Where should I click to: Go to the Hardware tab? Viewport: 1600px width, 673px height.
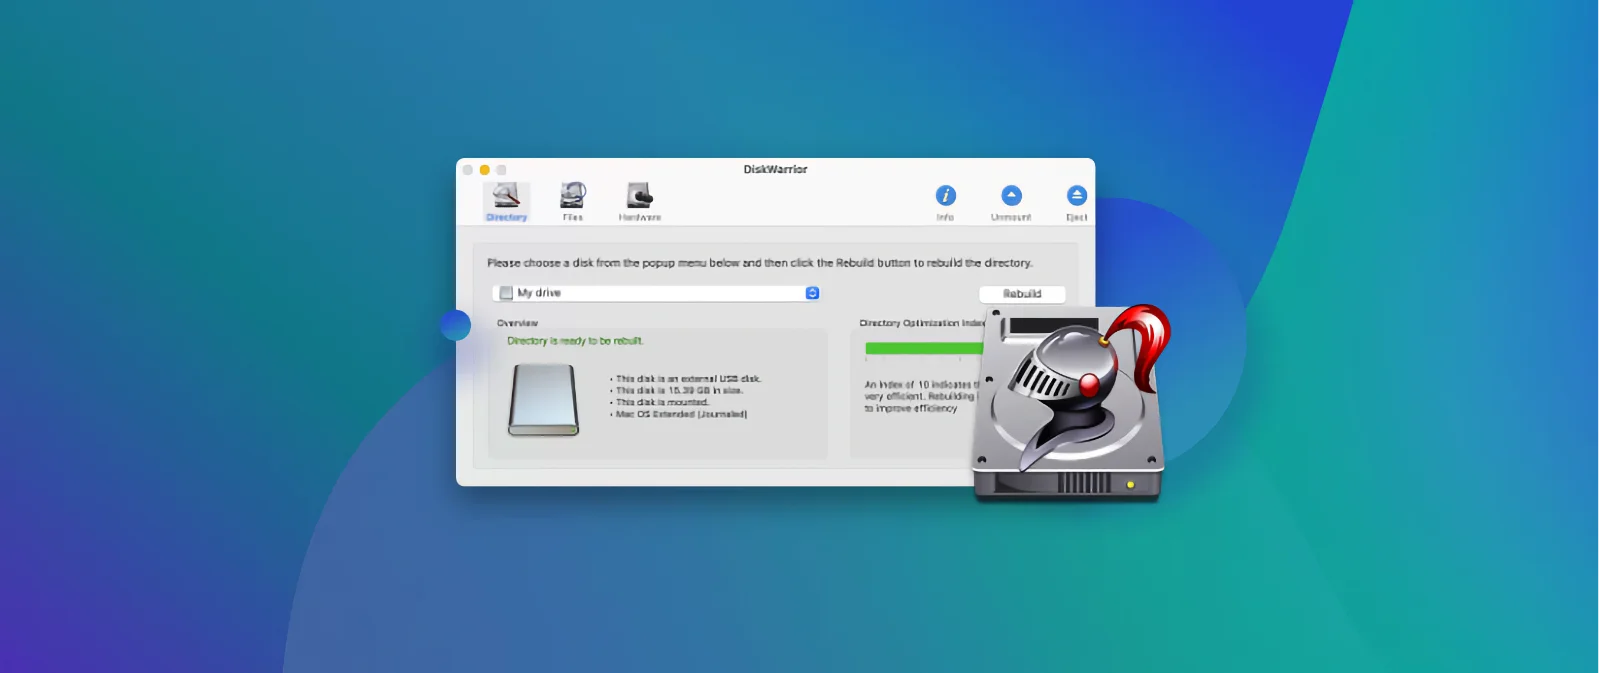tap(639, 201)
